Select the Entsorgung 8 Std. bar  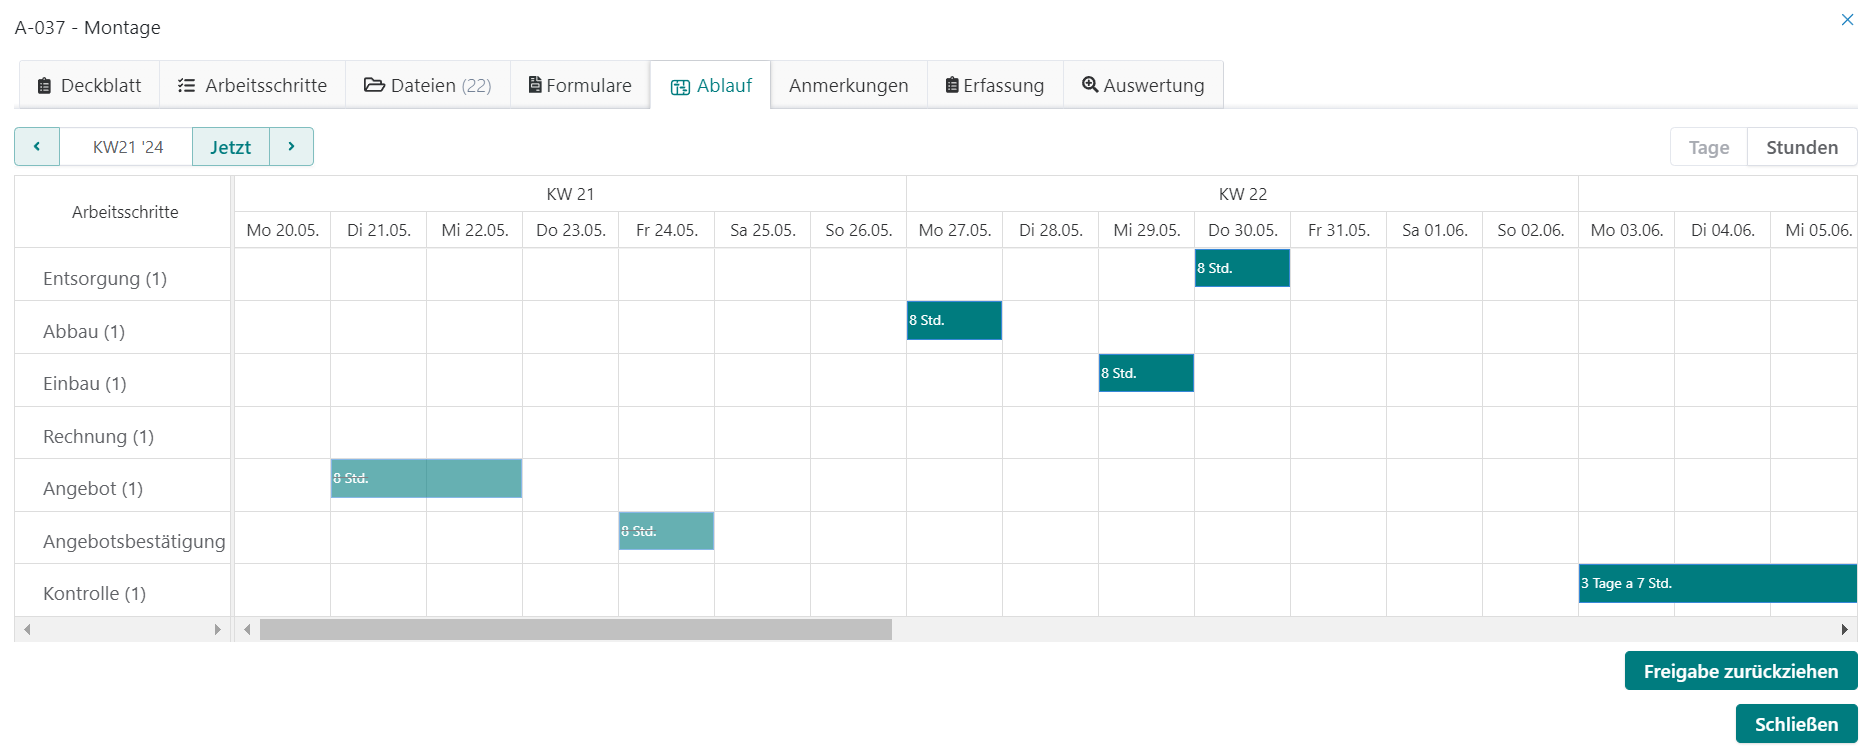point(1242,268)
